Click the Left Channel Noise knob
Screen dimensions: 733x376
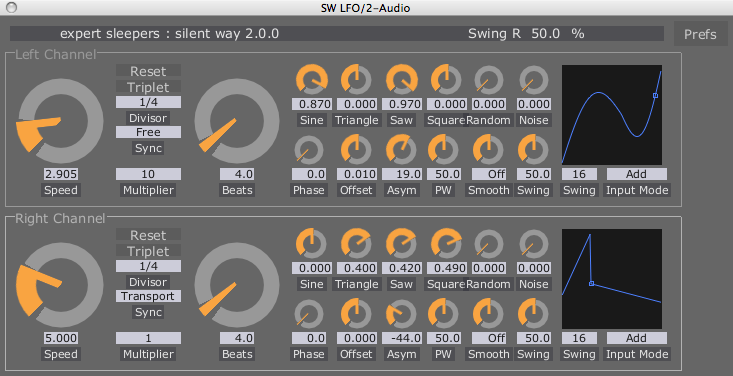[533, 80]
